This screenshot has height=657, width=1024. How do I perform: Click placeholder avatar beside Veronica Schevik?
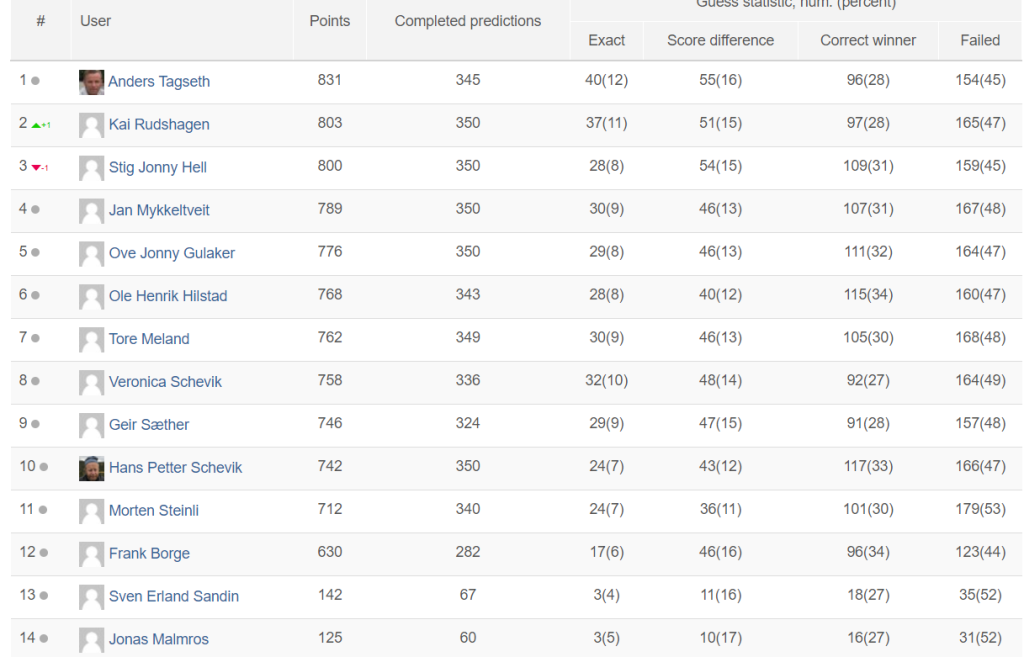[x=91, y=383]
